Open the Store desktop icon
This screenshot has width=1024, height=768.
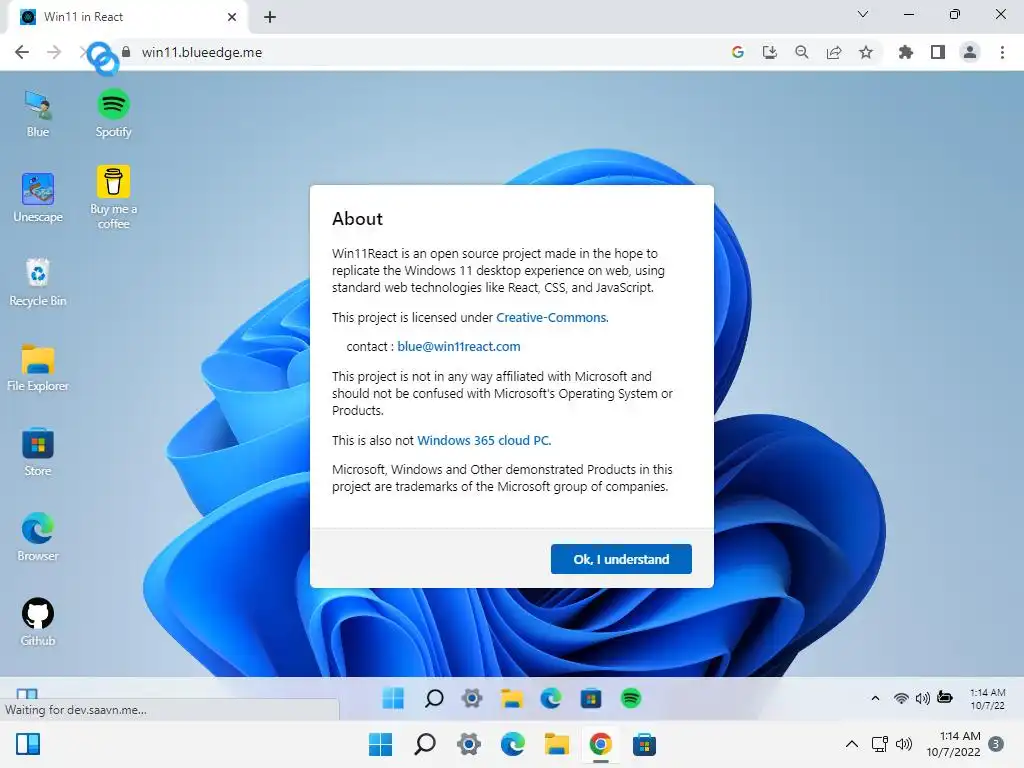(x=38, y=453)
